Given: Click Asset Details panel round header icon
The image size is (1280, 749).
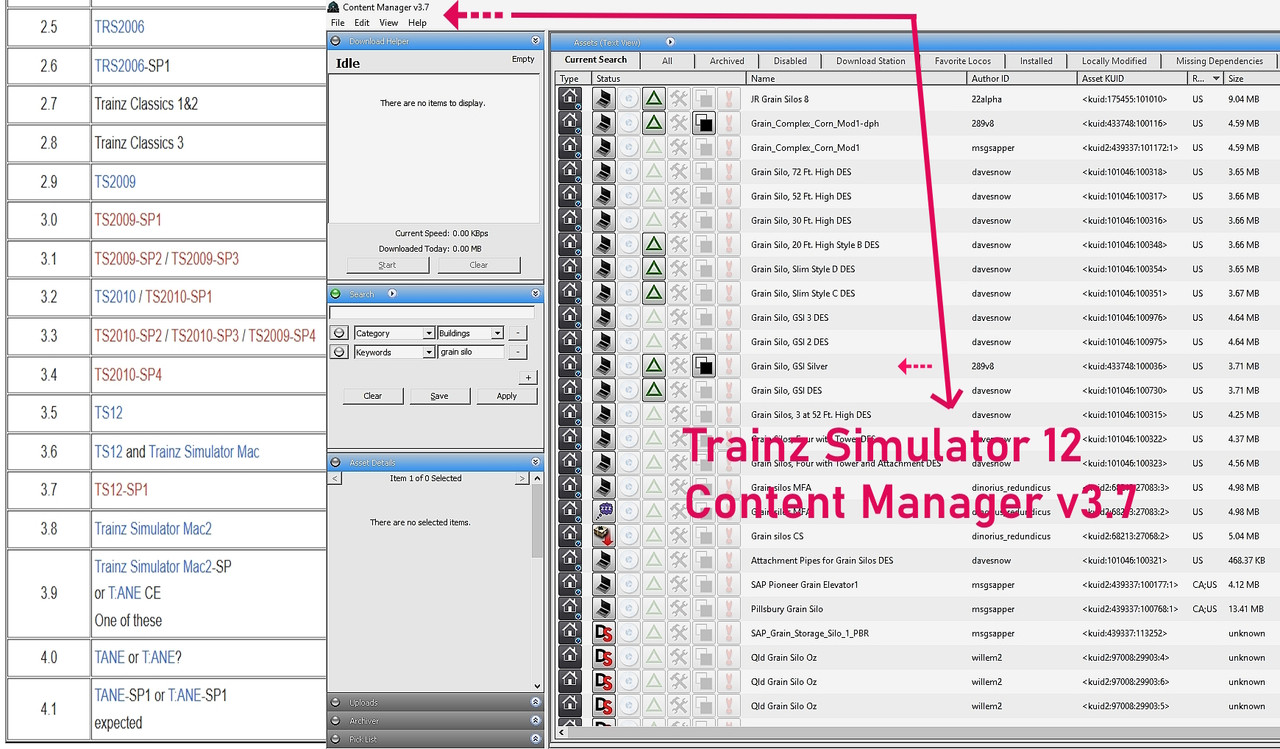Looking at the screenshot, I should click(336, 462).
